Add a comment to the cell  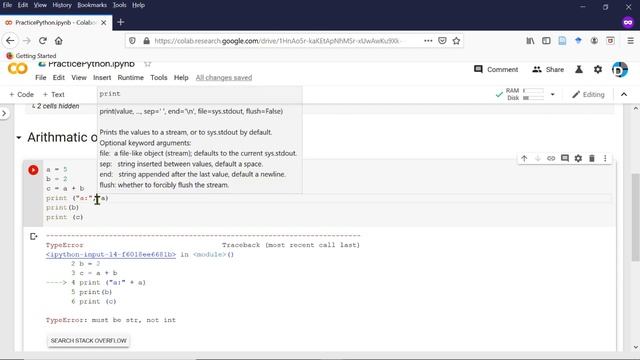(x=565, y=158)
